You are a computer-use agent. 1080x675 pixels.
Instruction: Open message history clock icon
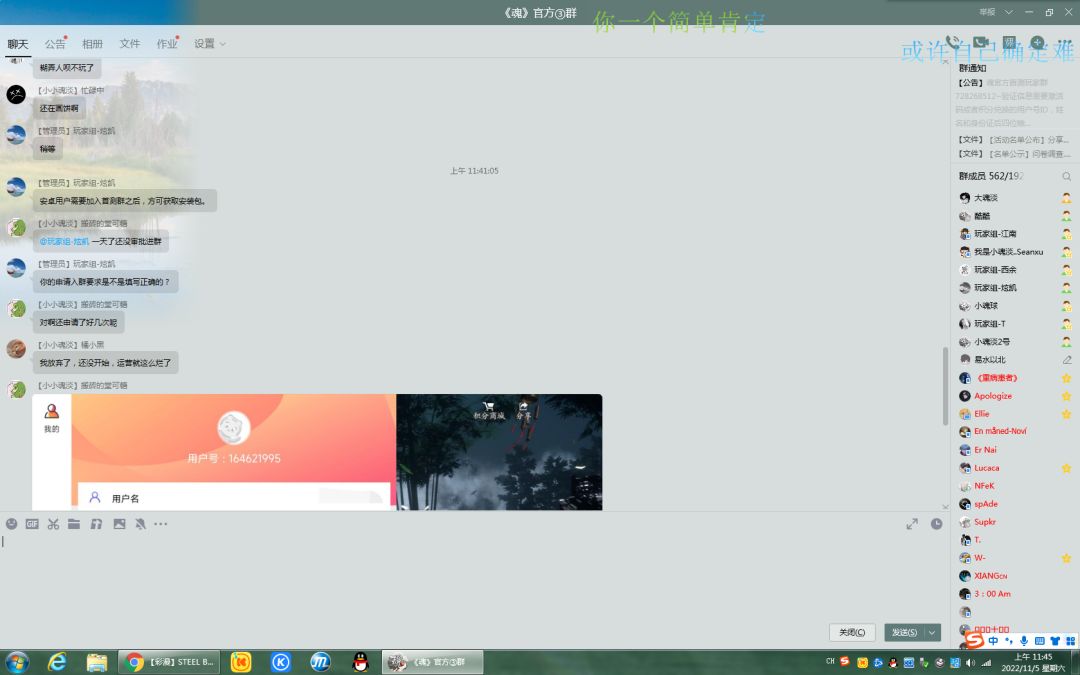tap(936, 524)
